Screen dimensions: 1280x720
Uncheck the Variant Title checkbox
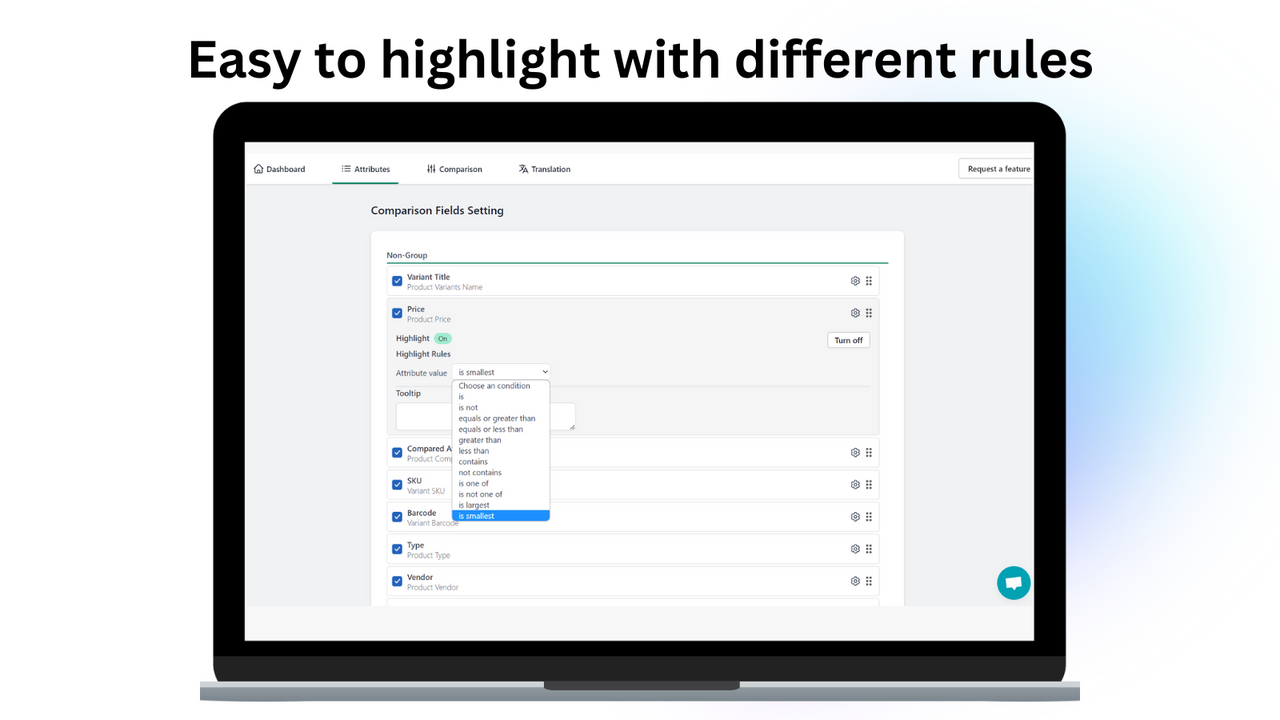[x=397, y=281]
